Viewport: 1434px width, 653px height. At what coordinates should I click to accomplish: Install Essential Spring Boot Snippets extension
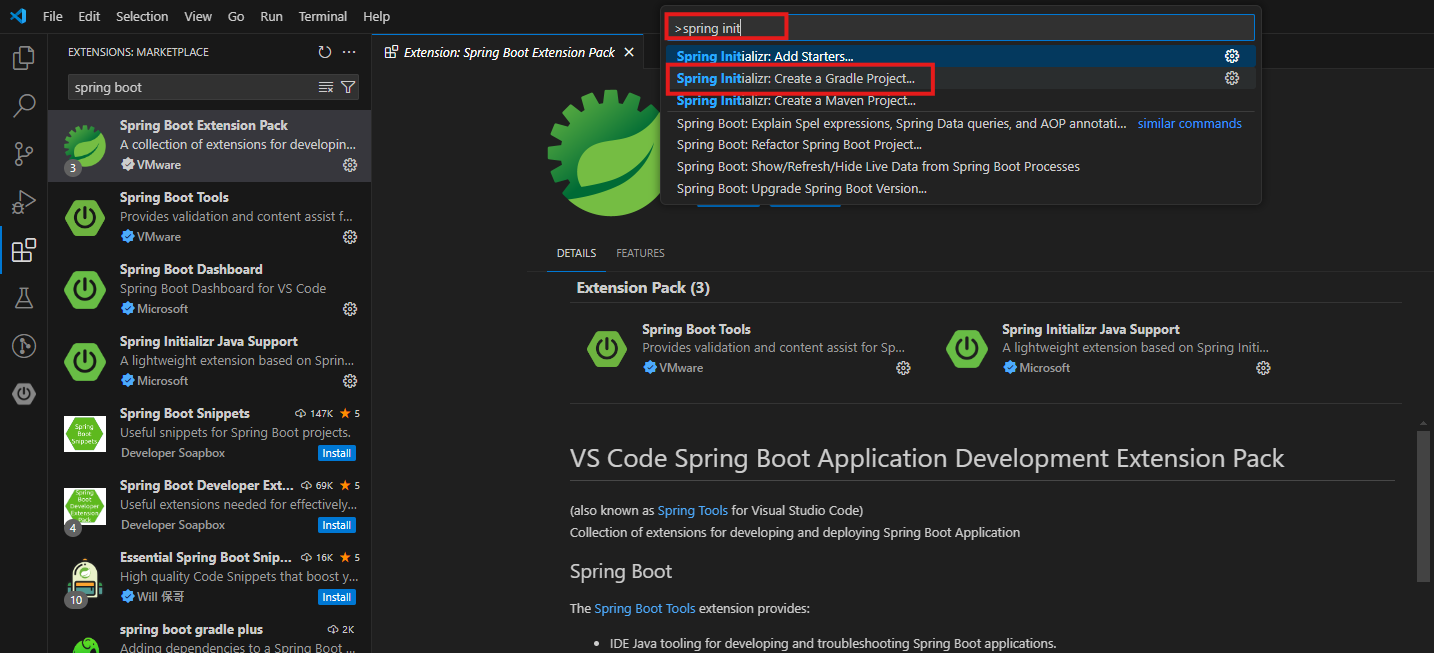click(337, 597)
